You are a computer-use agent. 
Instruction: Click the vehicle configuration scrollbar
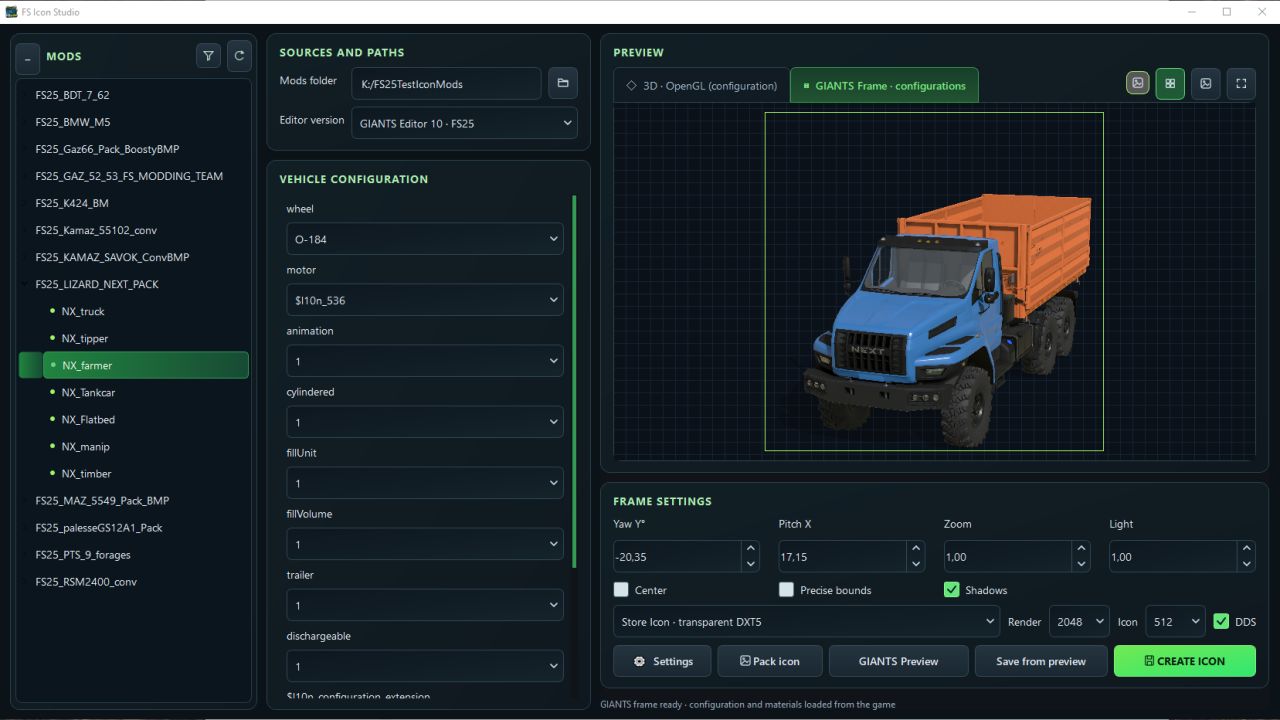(574, 380)
